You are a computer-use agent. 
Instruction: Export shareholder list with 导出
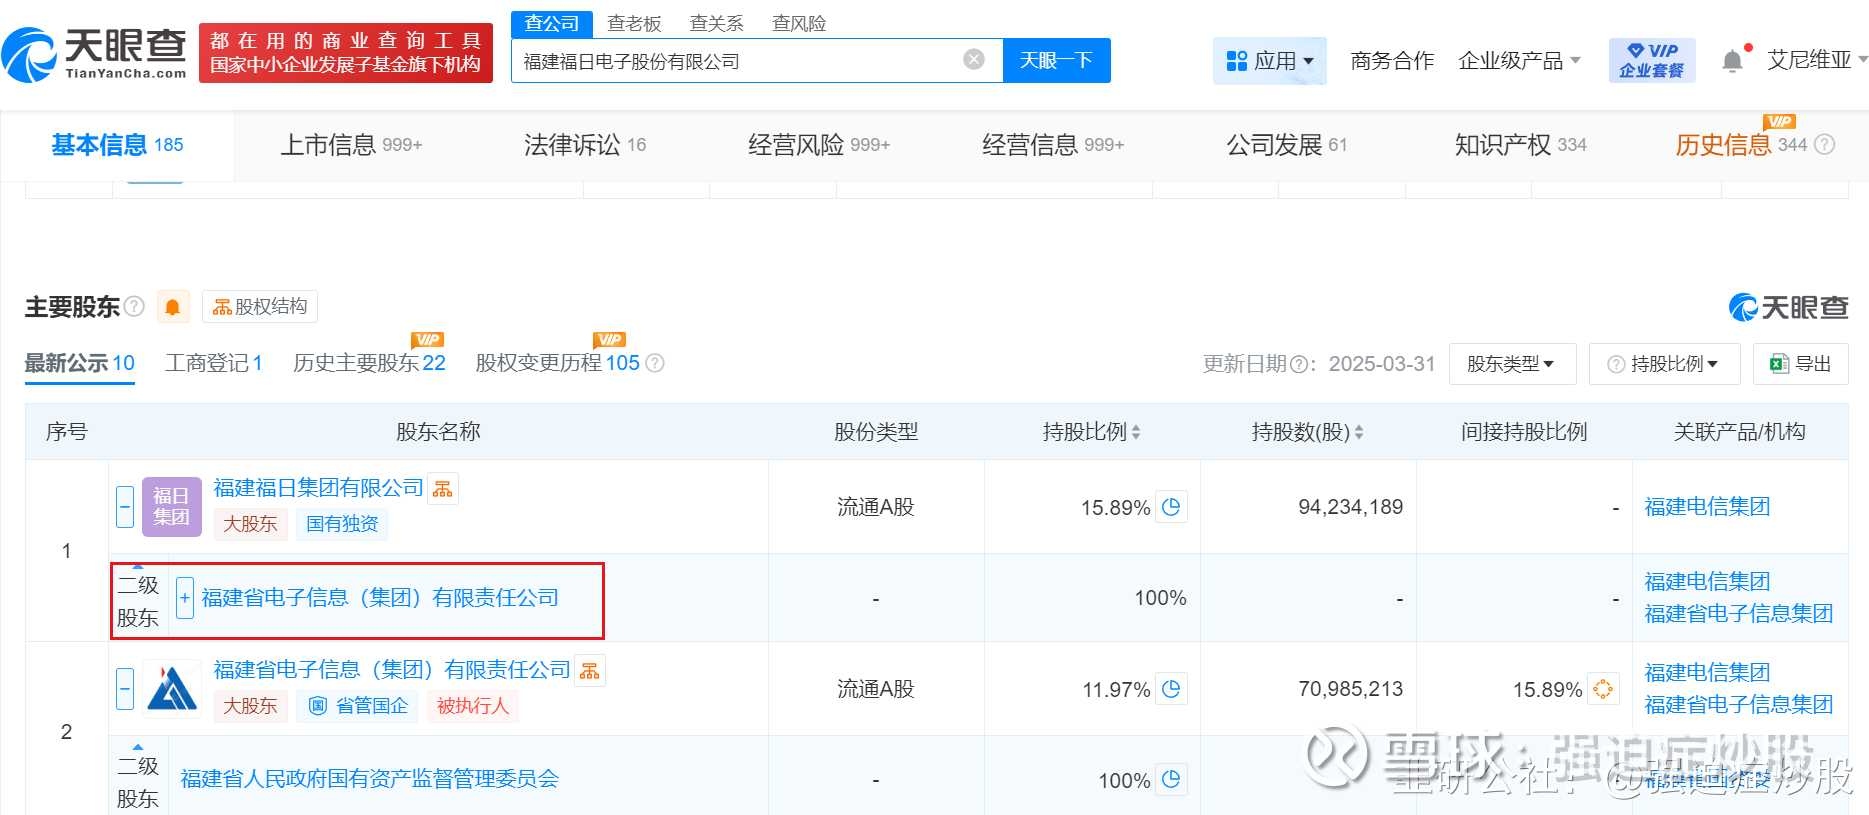pyautogui.click(x=1800, y=364)
